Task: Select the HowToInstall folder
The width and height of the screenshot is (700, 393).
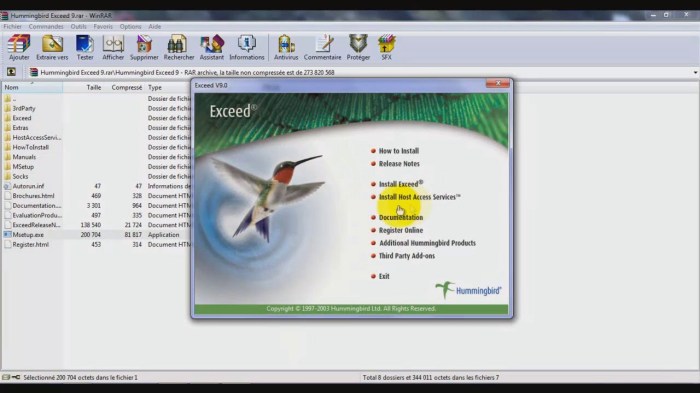Action: 30,147
